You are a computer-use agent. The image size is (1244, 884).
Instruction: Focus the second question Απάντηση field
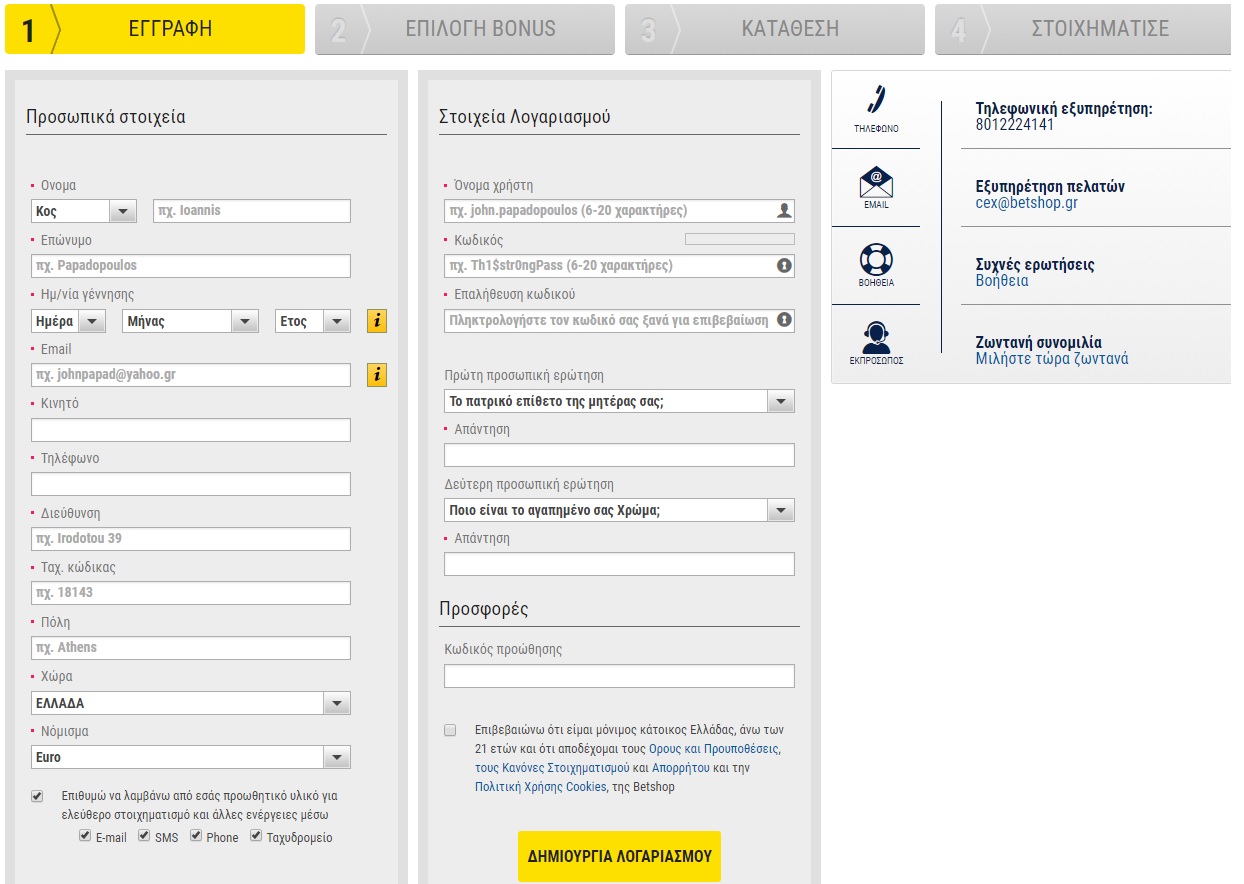(x=619, y=564)
